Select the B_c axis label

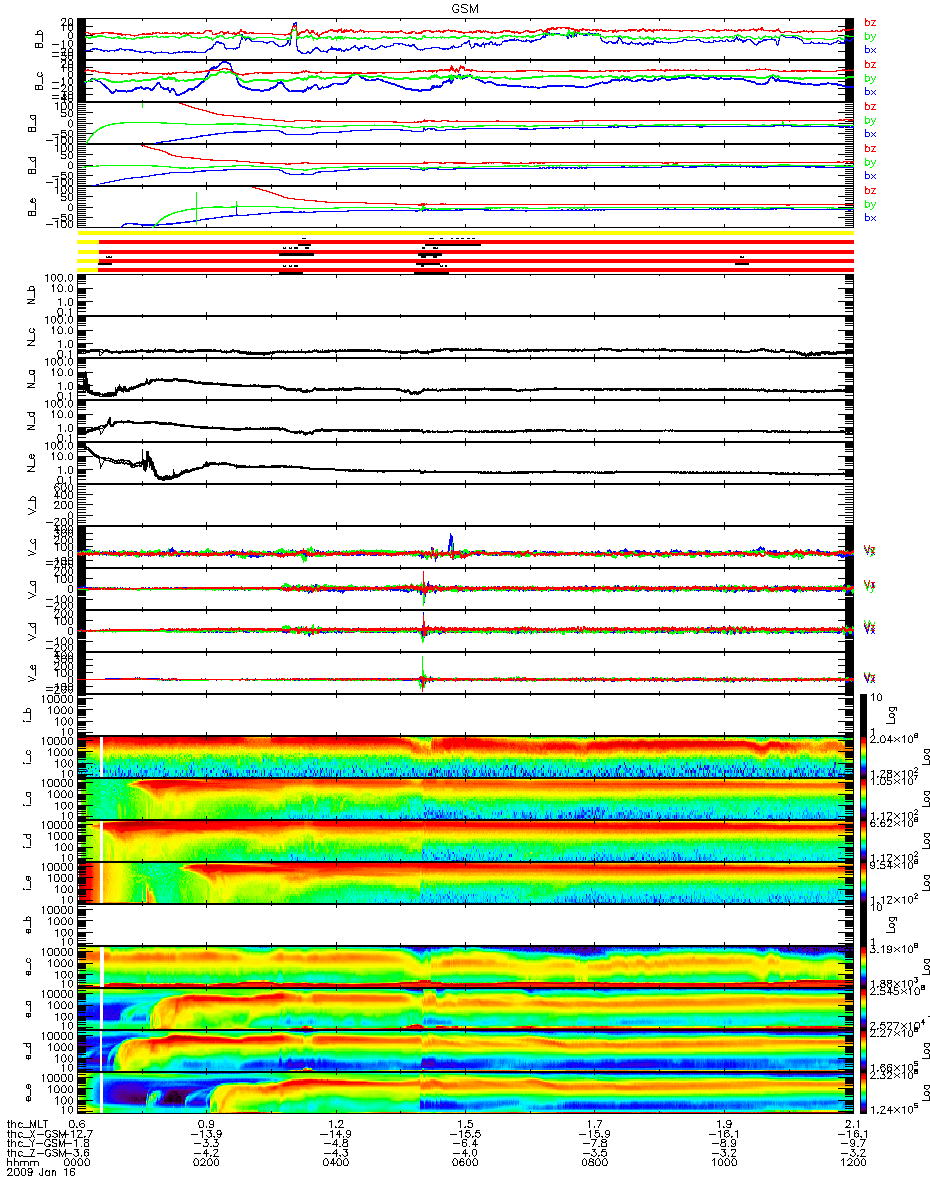tap(41, 81)
